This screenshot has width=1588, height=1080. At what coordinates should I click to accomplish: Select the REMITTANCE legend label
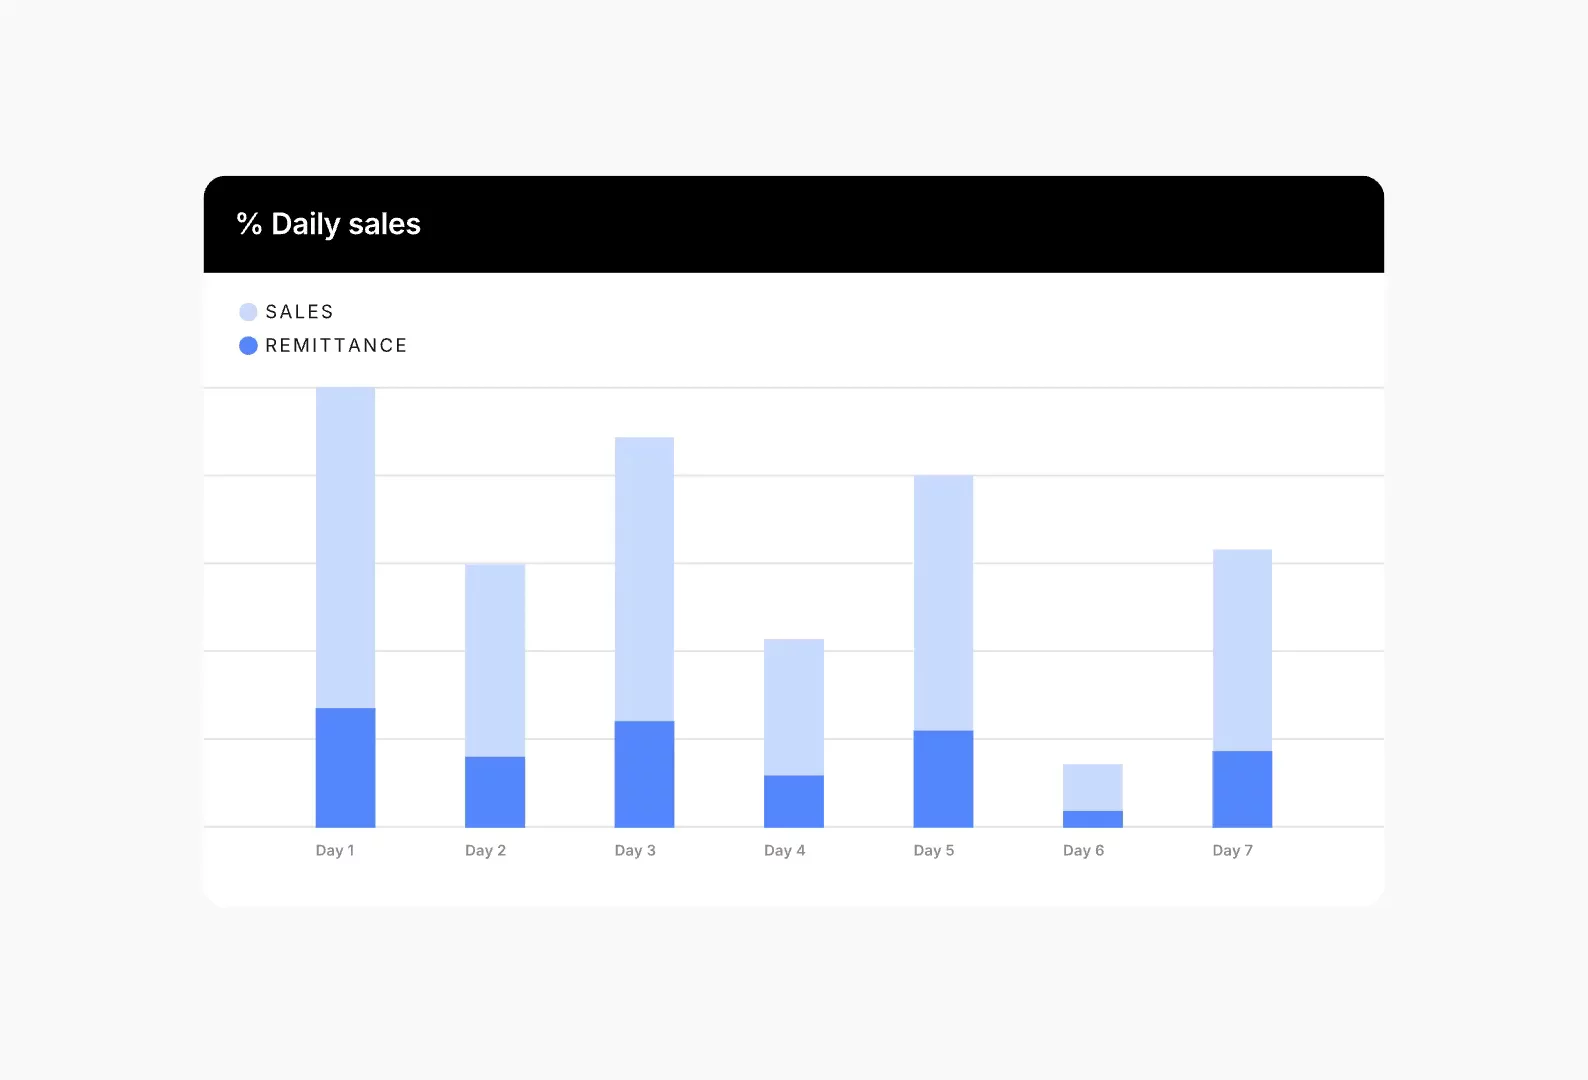(336, 346)
